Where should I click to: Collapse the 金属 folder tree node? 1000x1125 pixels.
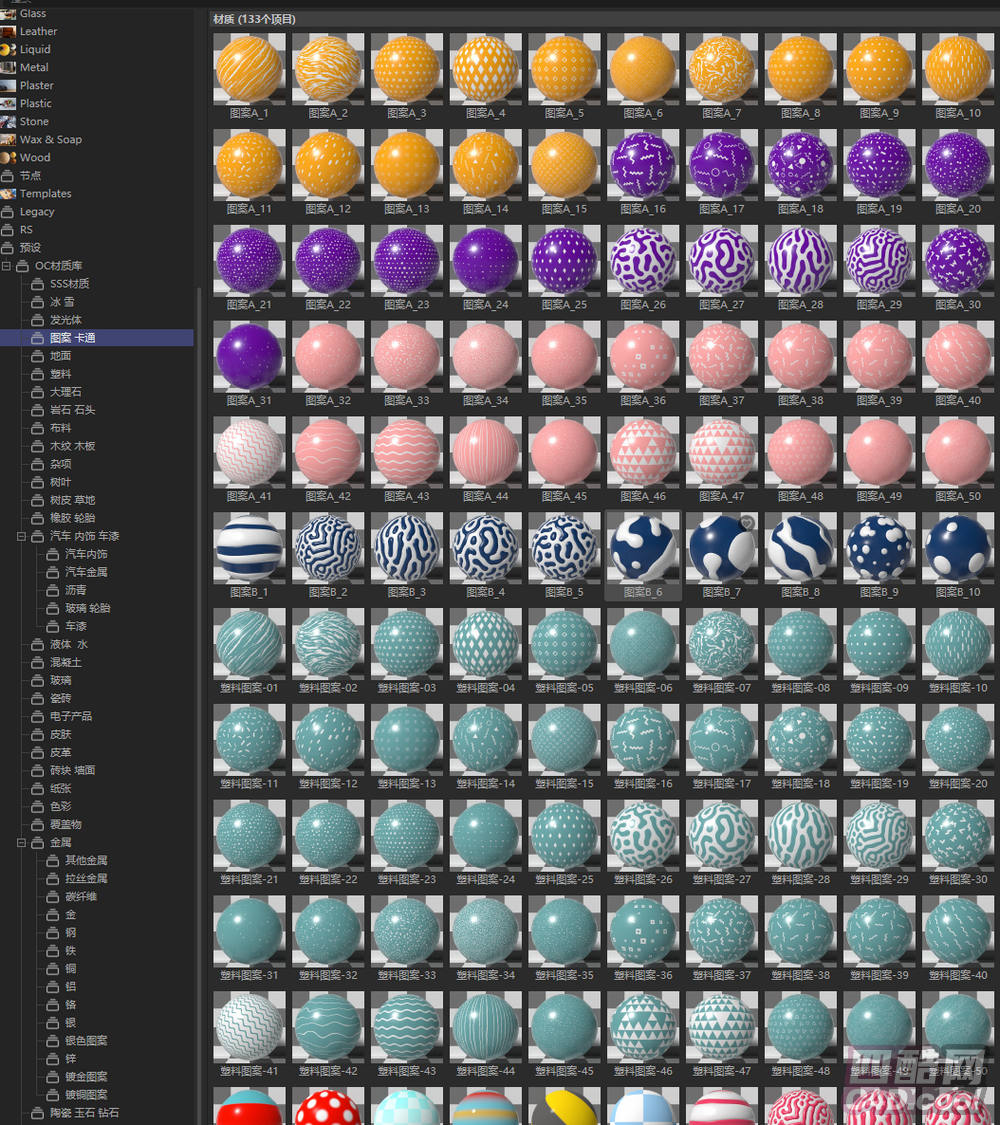[x=22, y=842]
